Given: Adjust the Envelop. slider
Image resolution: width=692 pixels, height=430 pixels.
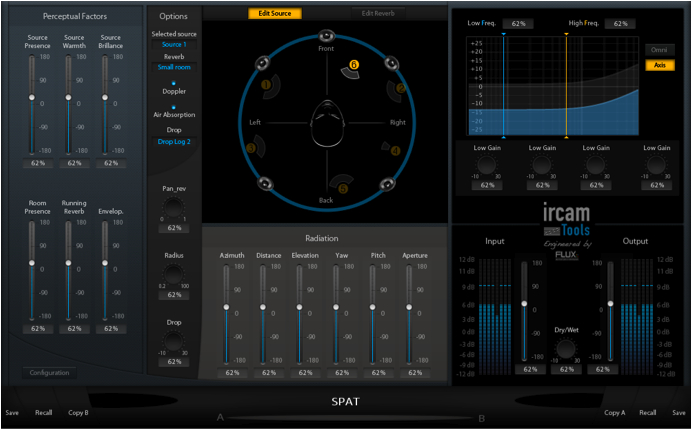Looking at the screenshot, I should click(105, 270).
